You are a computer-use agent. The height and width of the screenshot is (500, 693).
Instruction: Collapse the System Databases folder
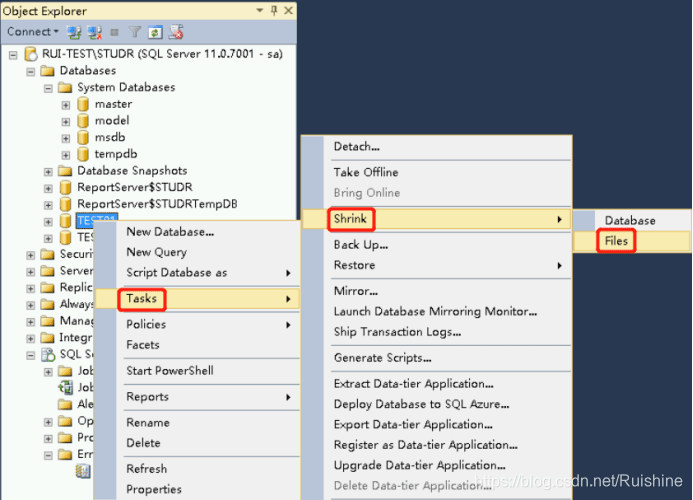point(48,88)
